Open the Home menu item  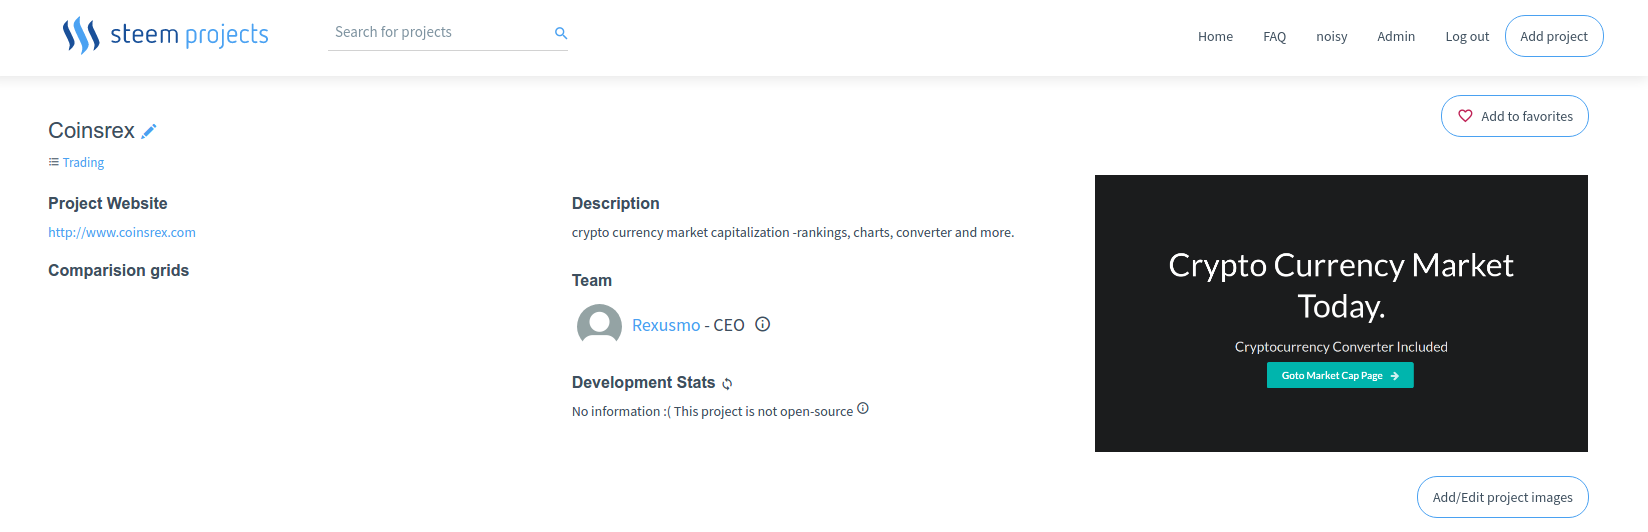[x=1215, y=36]
